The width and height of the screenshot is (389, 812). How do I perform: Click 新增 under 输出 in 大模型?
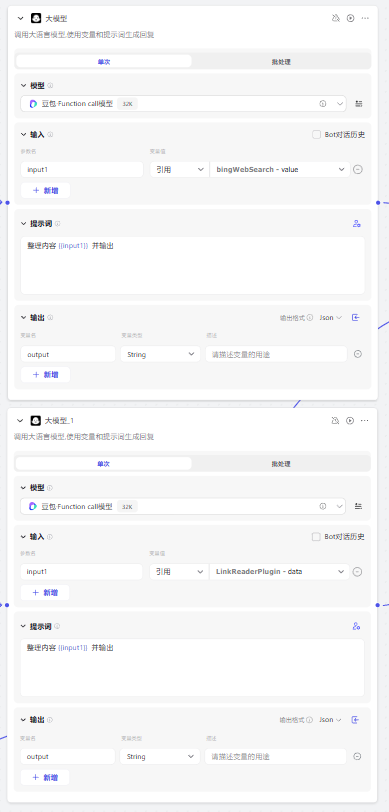coord(46,374)
